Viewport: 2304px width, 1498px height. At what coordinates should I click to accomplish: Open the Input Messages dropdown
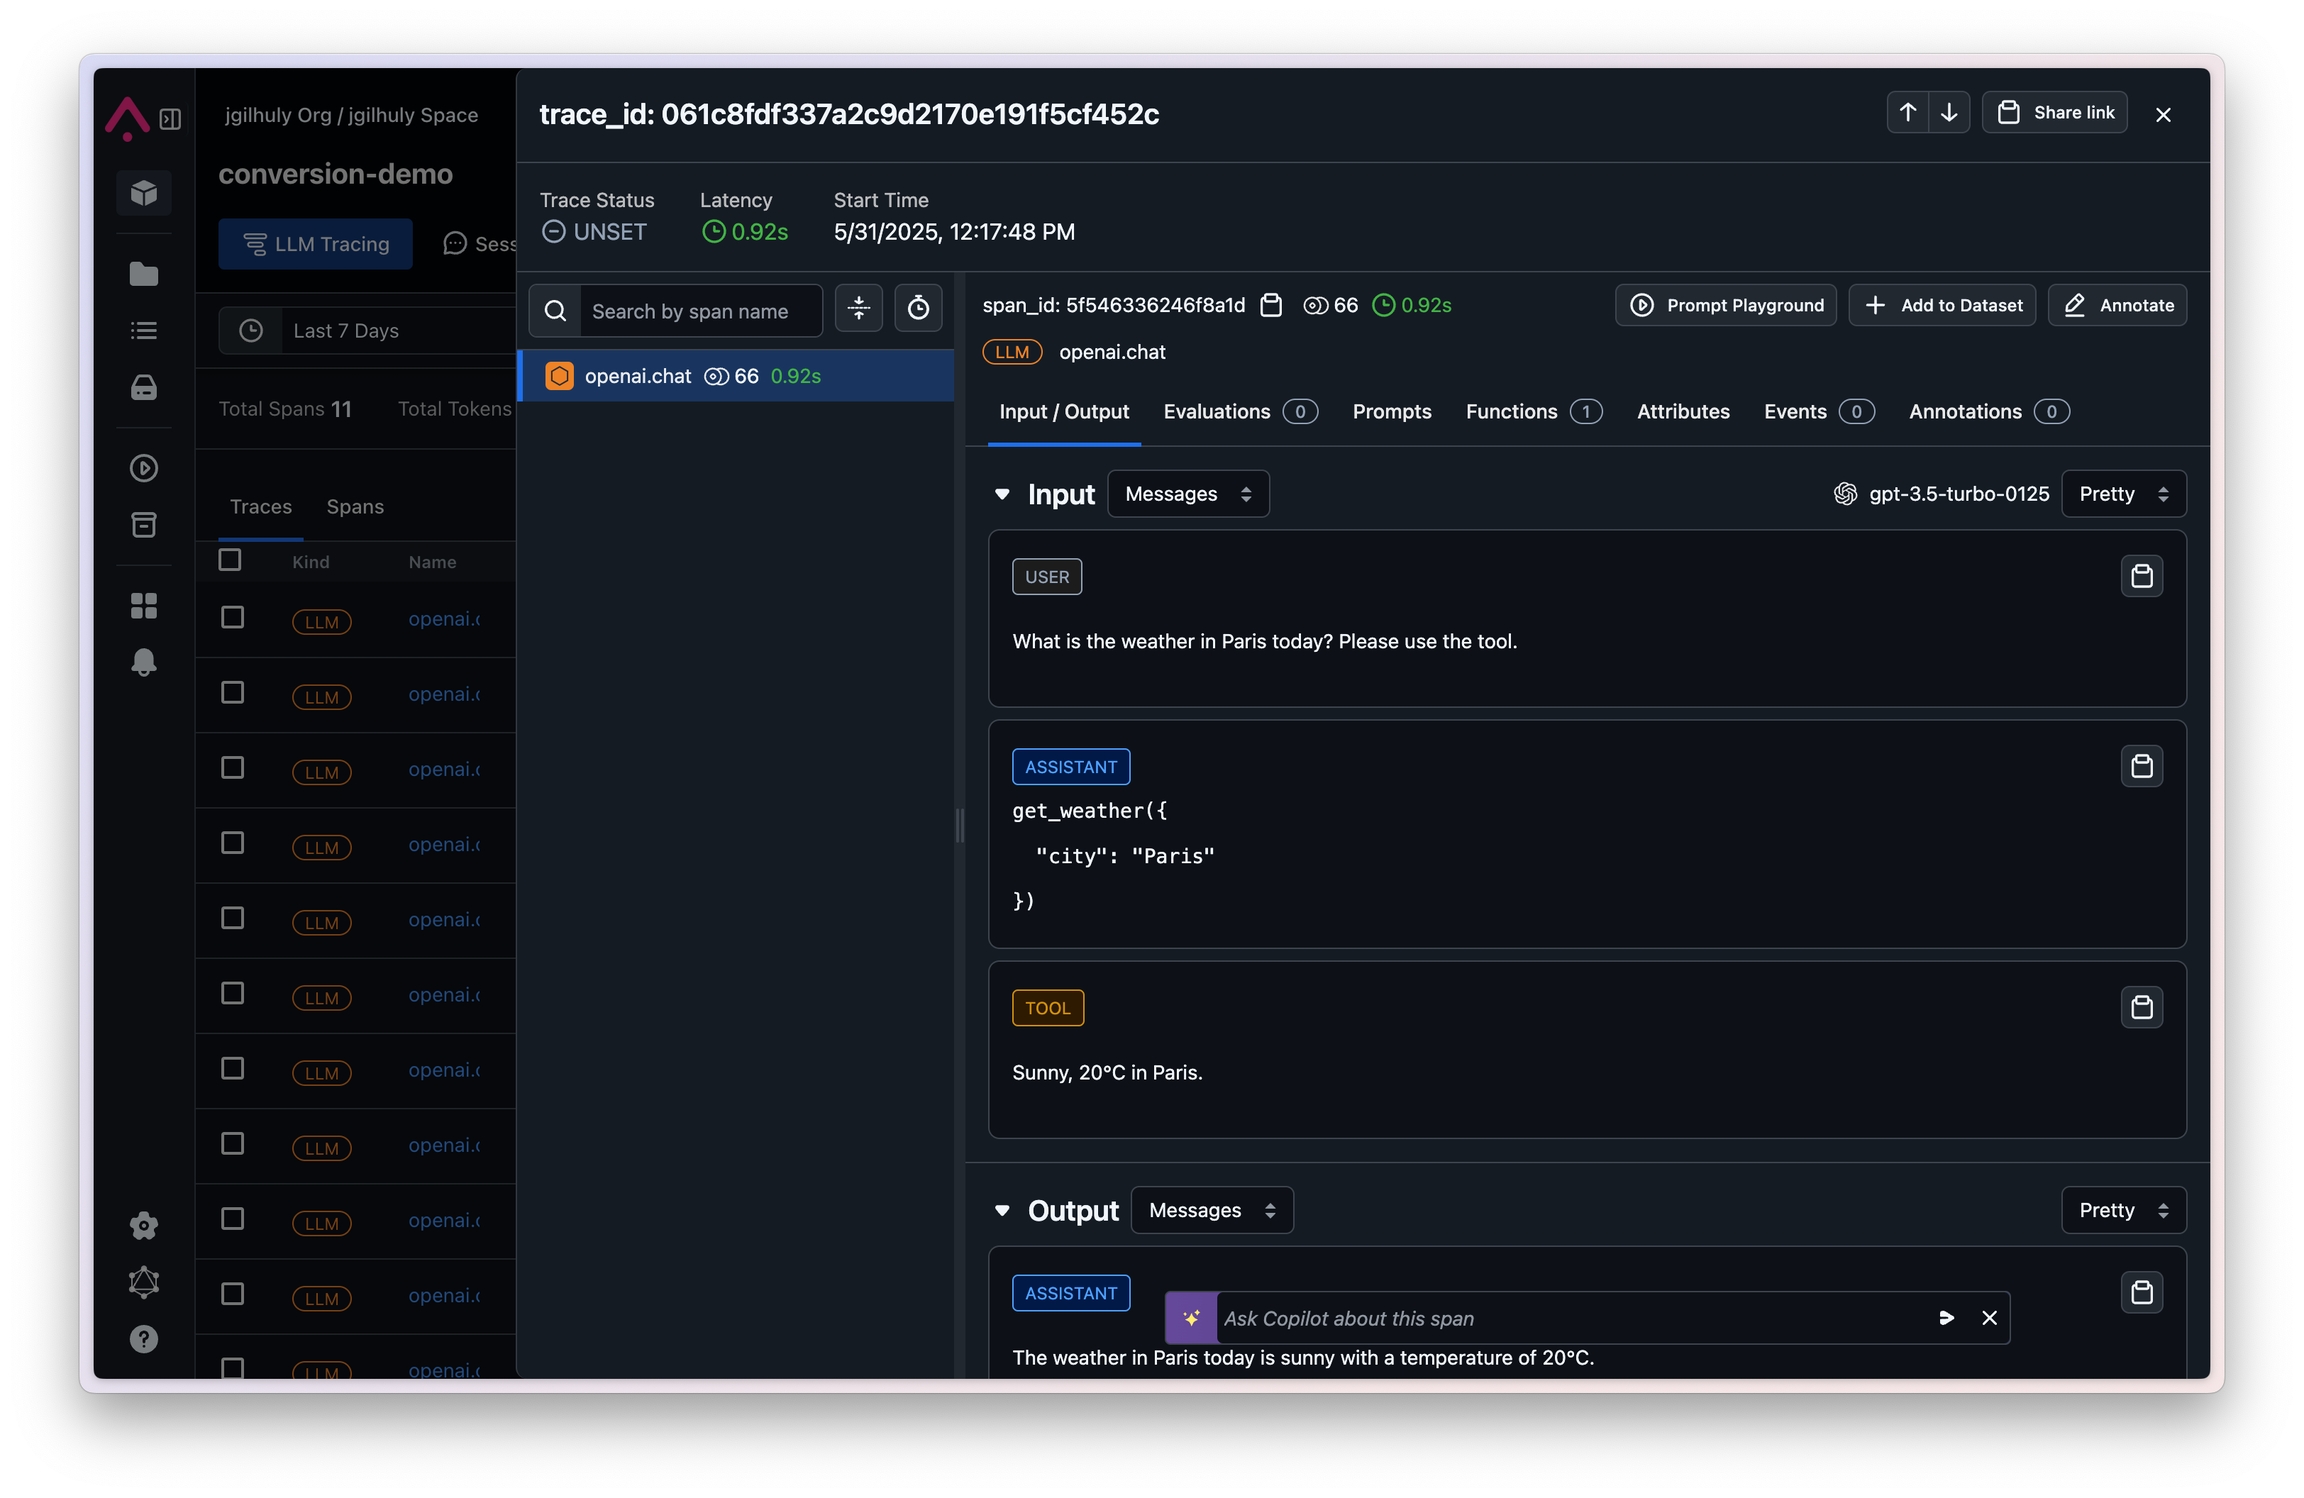coord(1188,494)
